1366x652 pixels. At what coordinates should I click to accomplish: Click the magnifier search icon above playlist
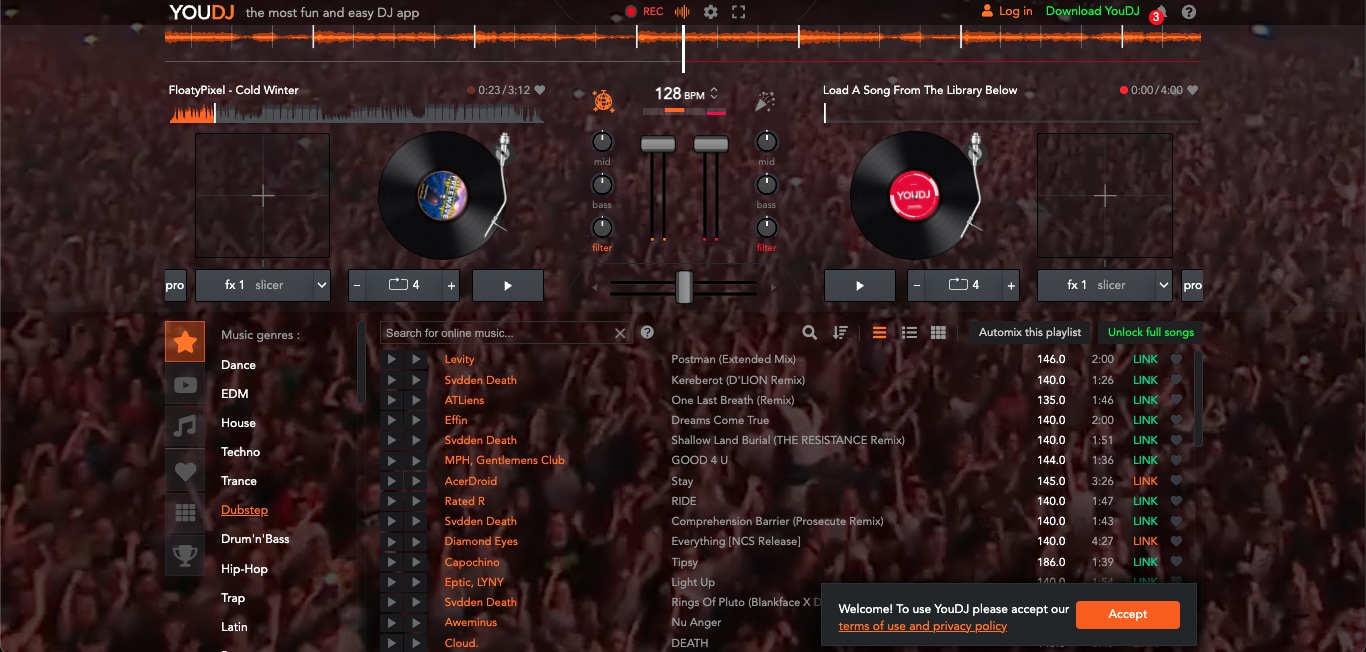810,333
